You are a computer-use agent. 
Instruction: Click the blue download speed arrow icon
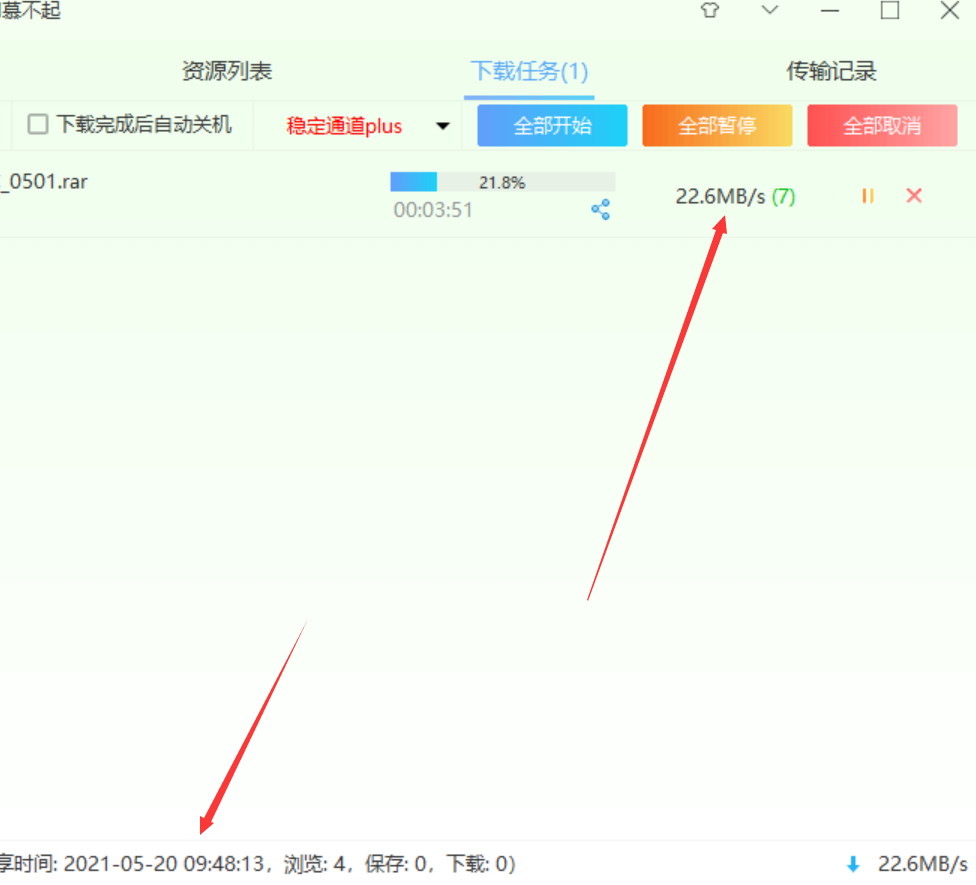[x=852, y=863]
